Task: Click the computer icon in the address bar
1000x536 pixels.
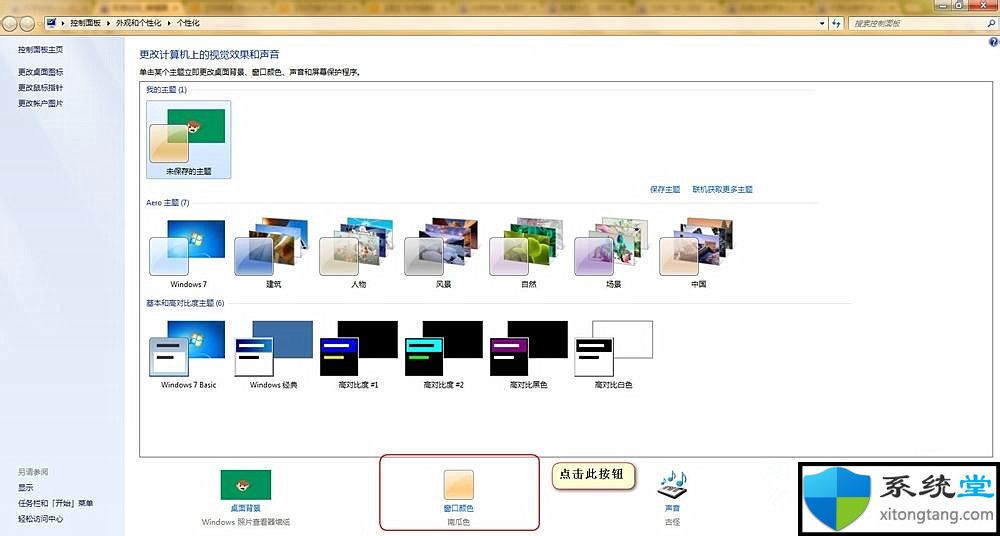Action: tap(52, 23)
